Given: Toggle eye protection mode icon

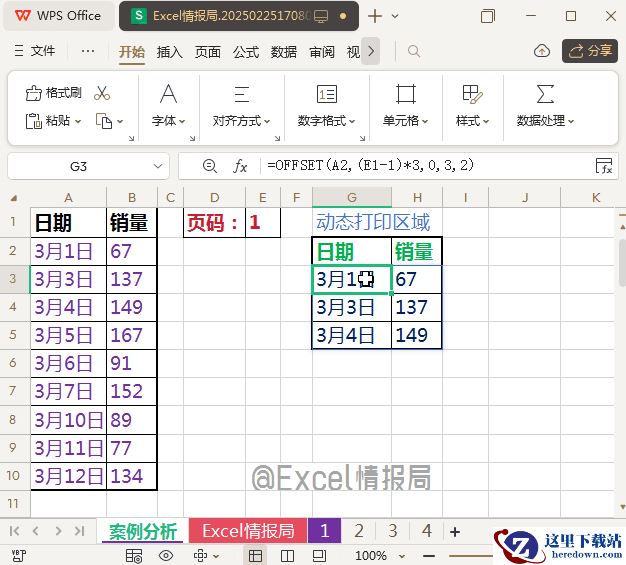Looking at the screenshot, I should click(x=166, y=556).
